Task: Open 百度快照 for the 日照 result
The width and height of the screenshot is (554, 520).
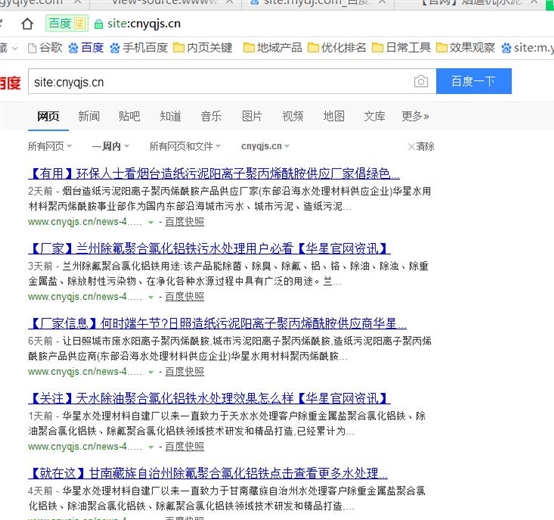Action: coord(184,371)
